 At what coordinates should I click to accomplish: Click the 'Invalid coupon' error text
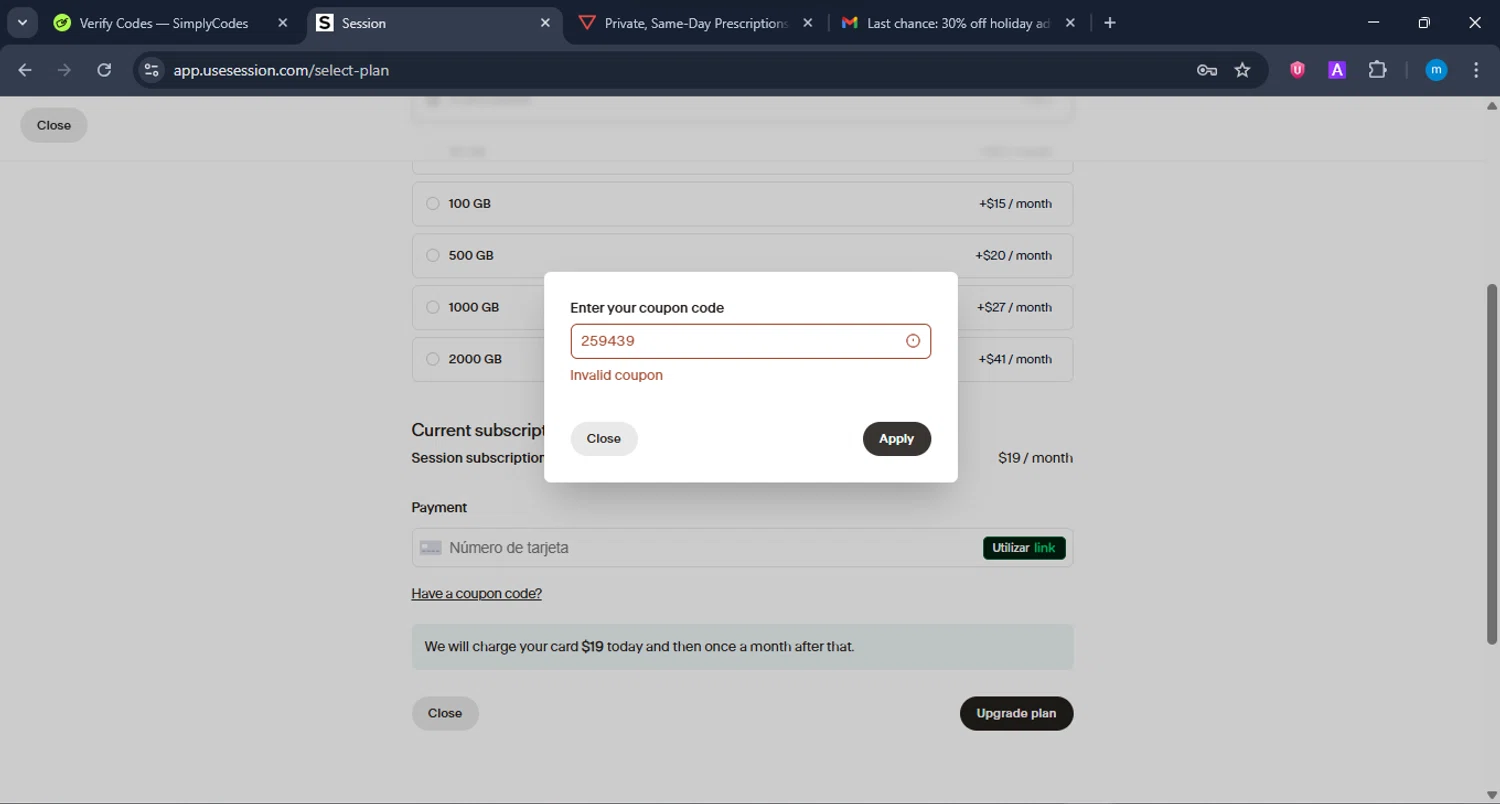616,375
